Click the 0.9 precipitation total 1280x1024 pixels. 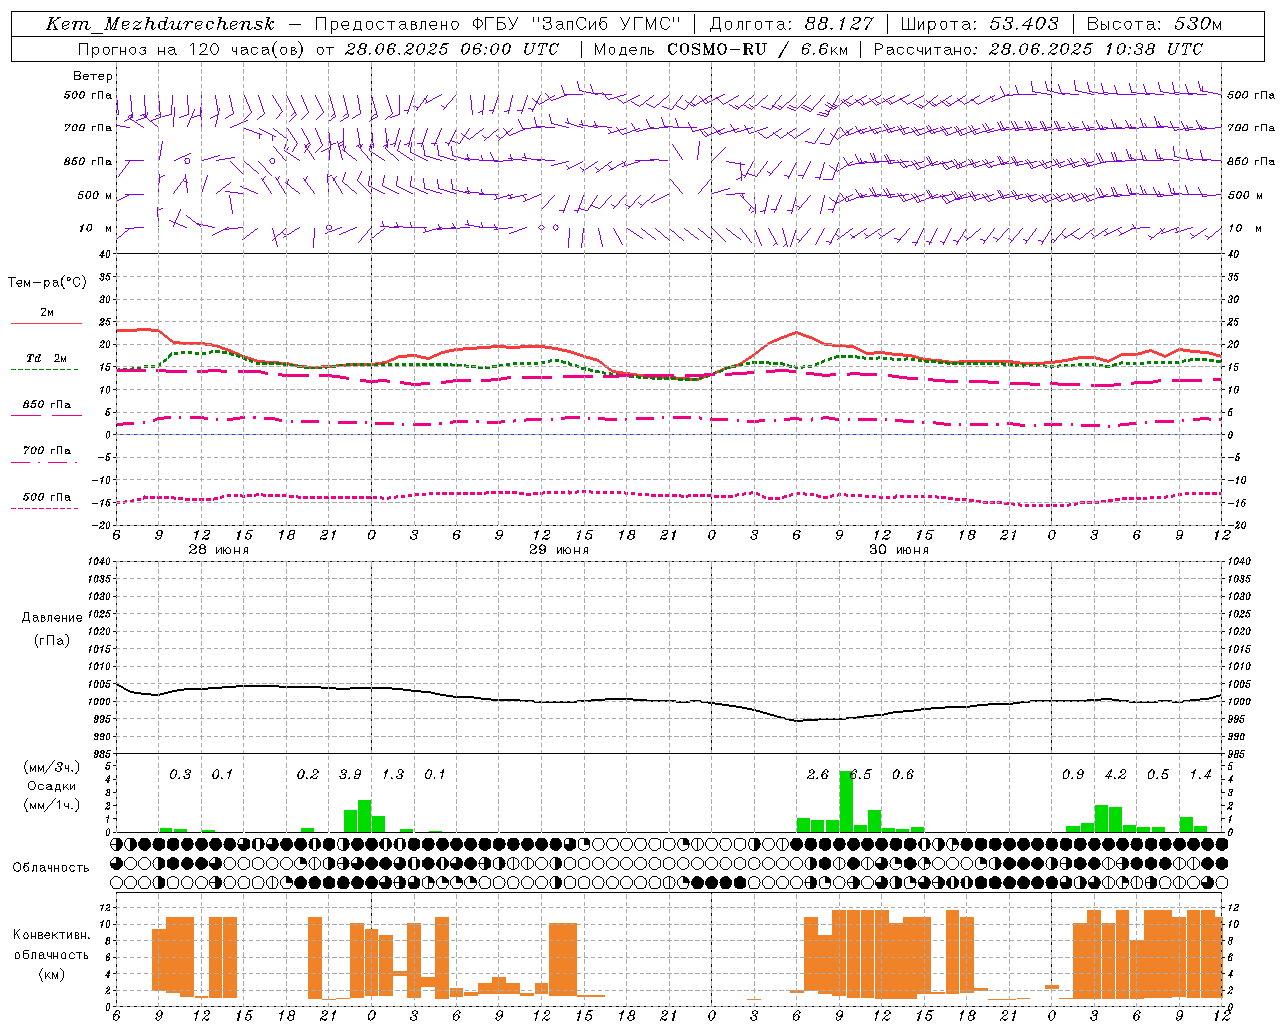(1073, 775)
